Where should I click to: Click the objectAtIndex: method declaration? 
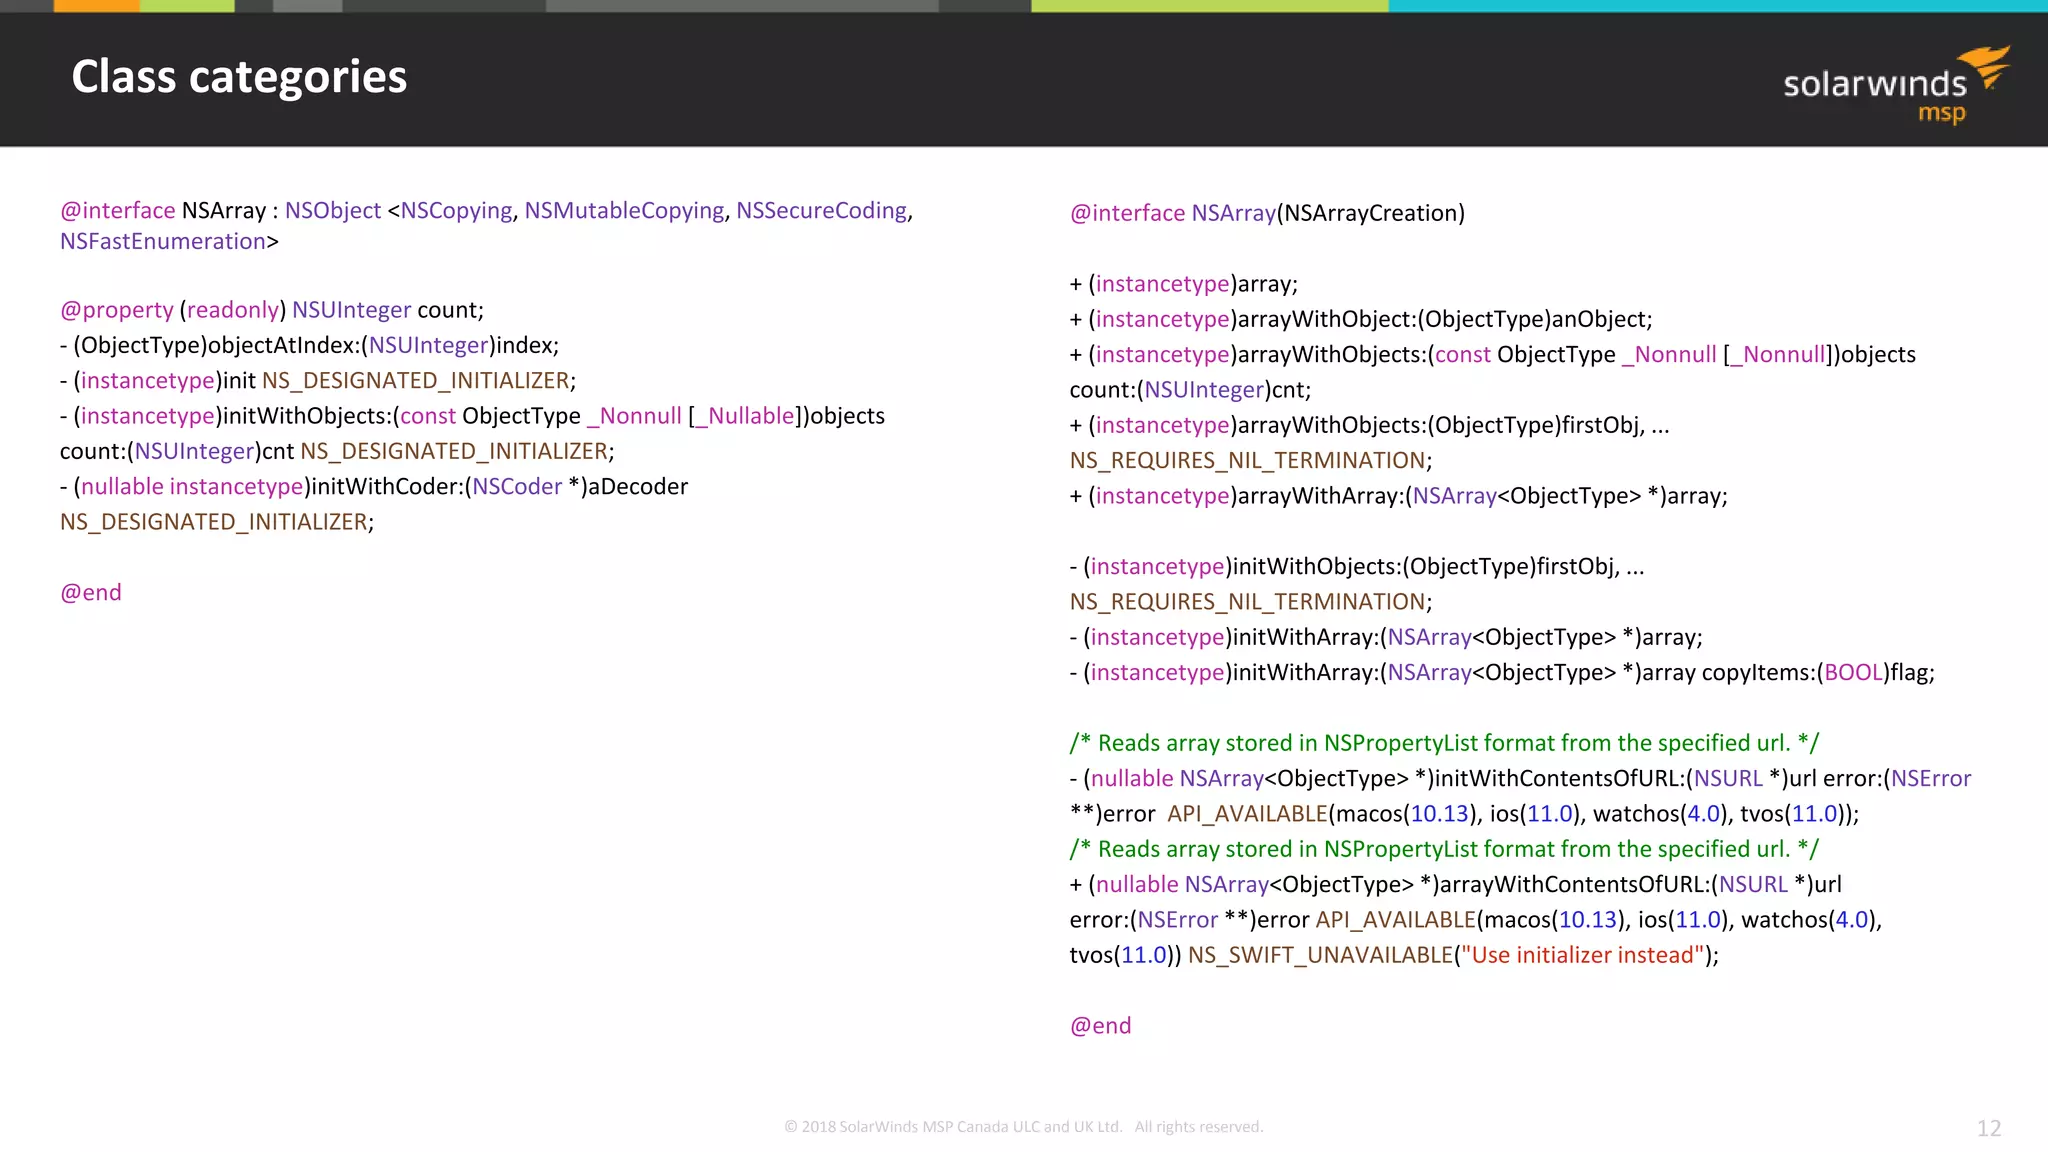coord(310,346)
